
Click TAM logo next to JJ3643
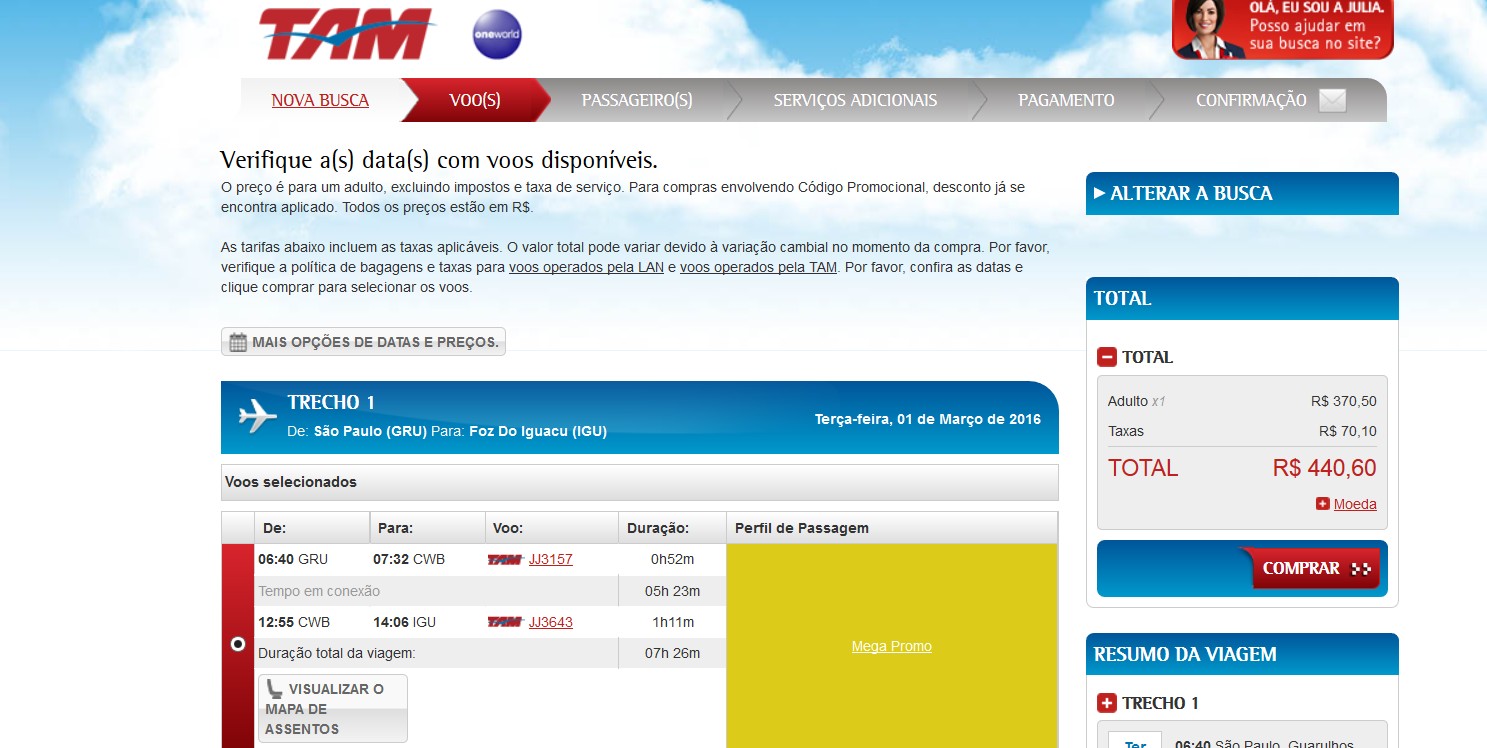point(505,622)
